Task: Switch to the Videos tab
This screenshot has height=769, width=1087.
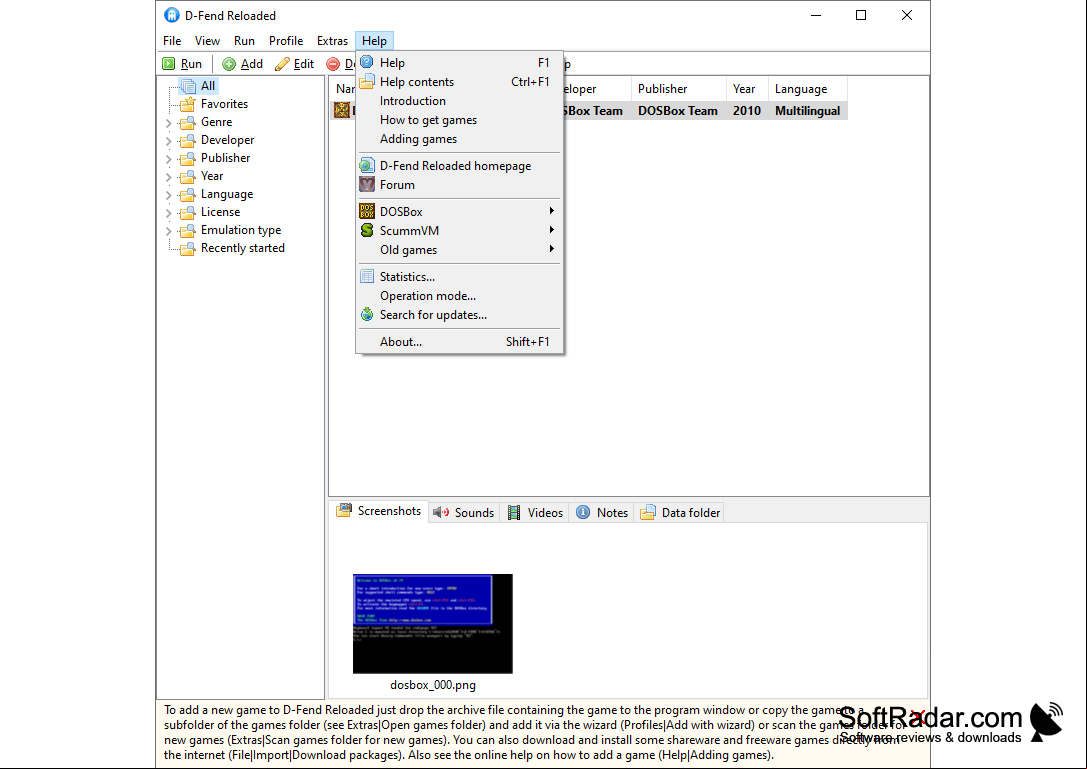Action: [x=536, y=512]
